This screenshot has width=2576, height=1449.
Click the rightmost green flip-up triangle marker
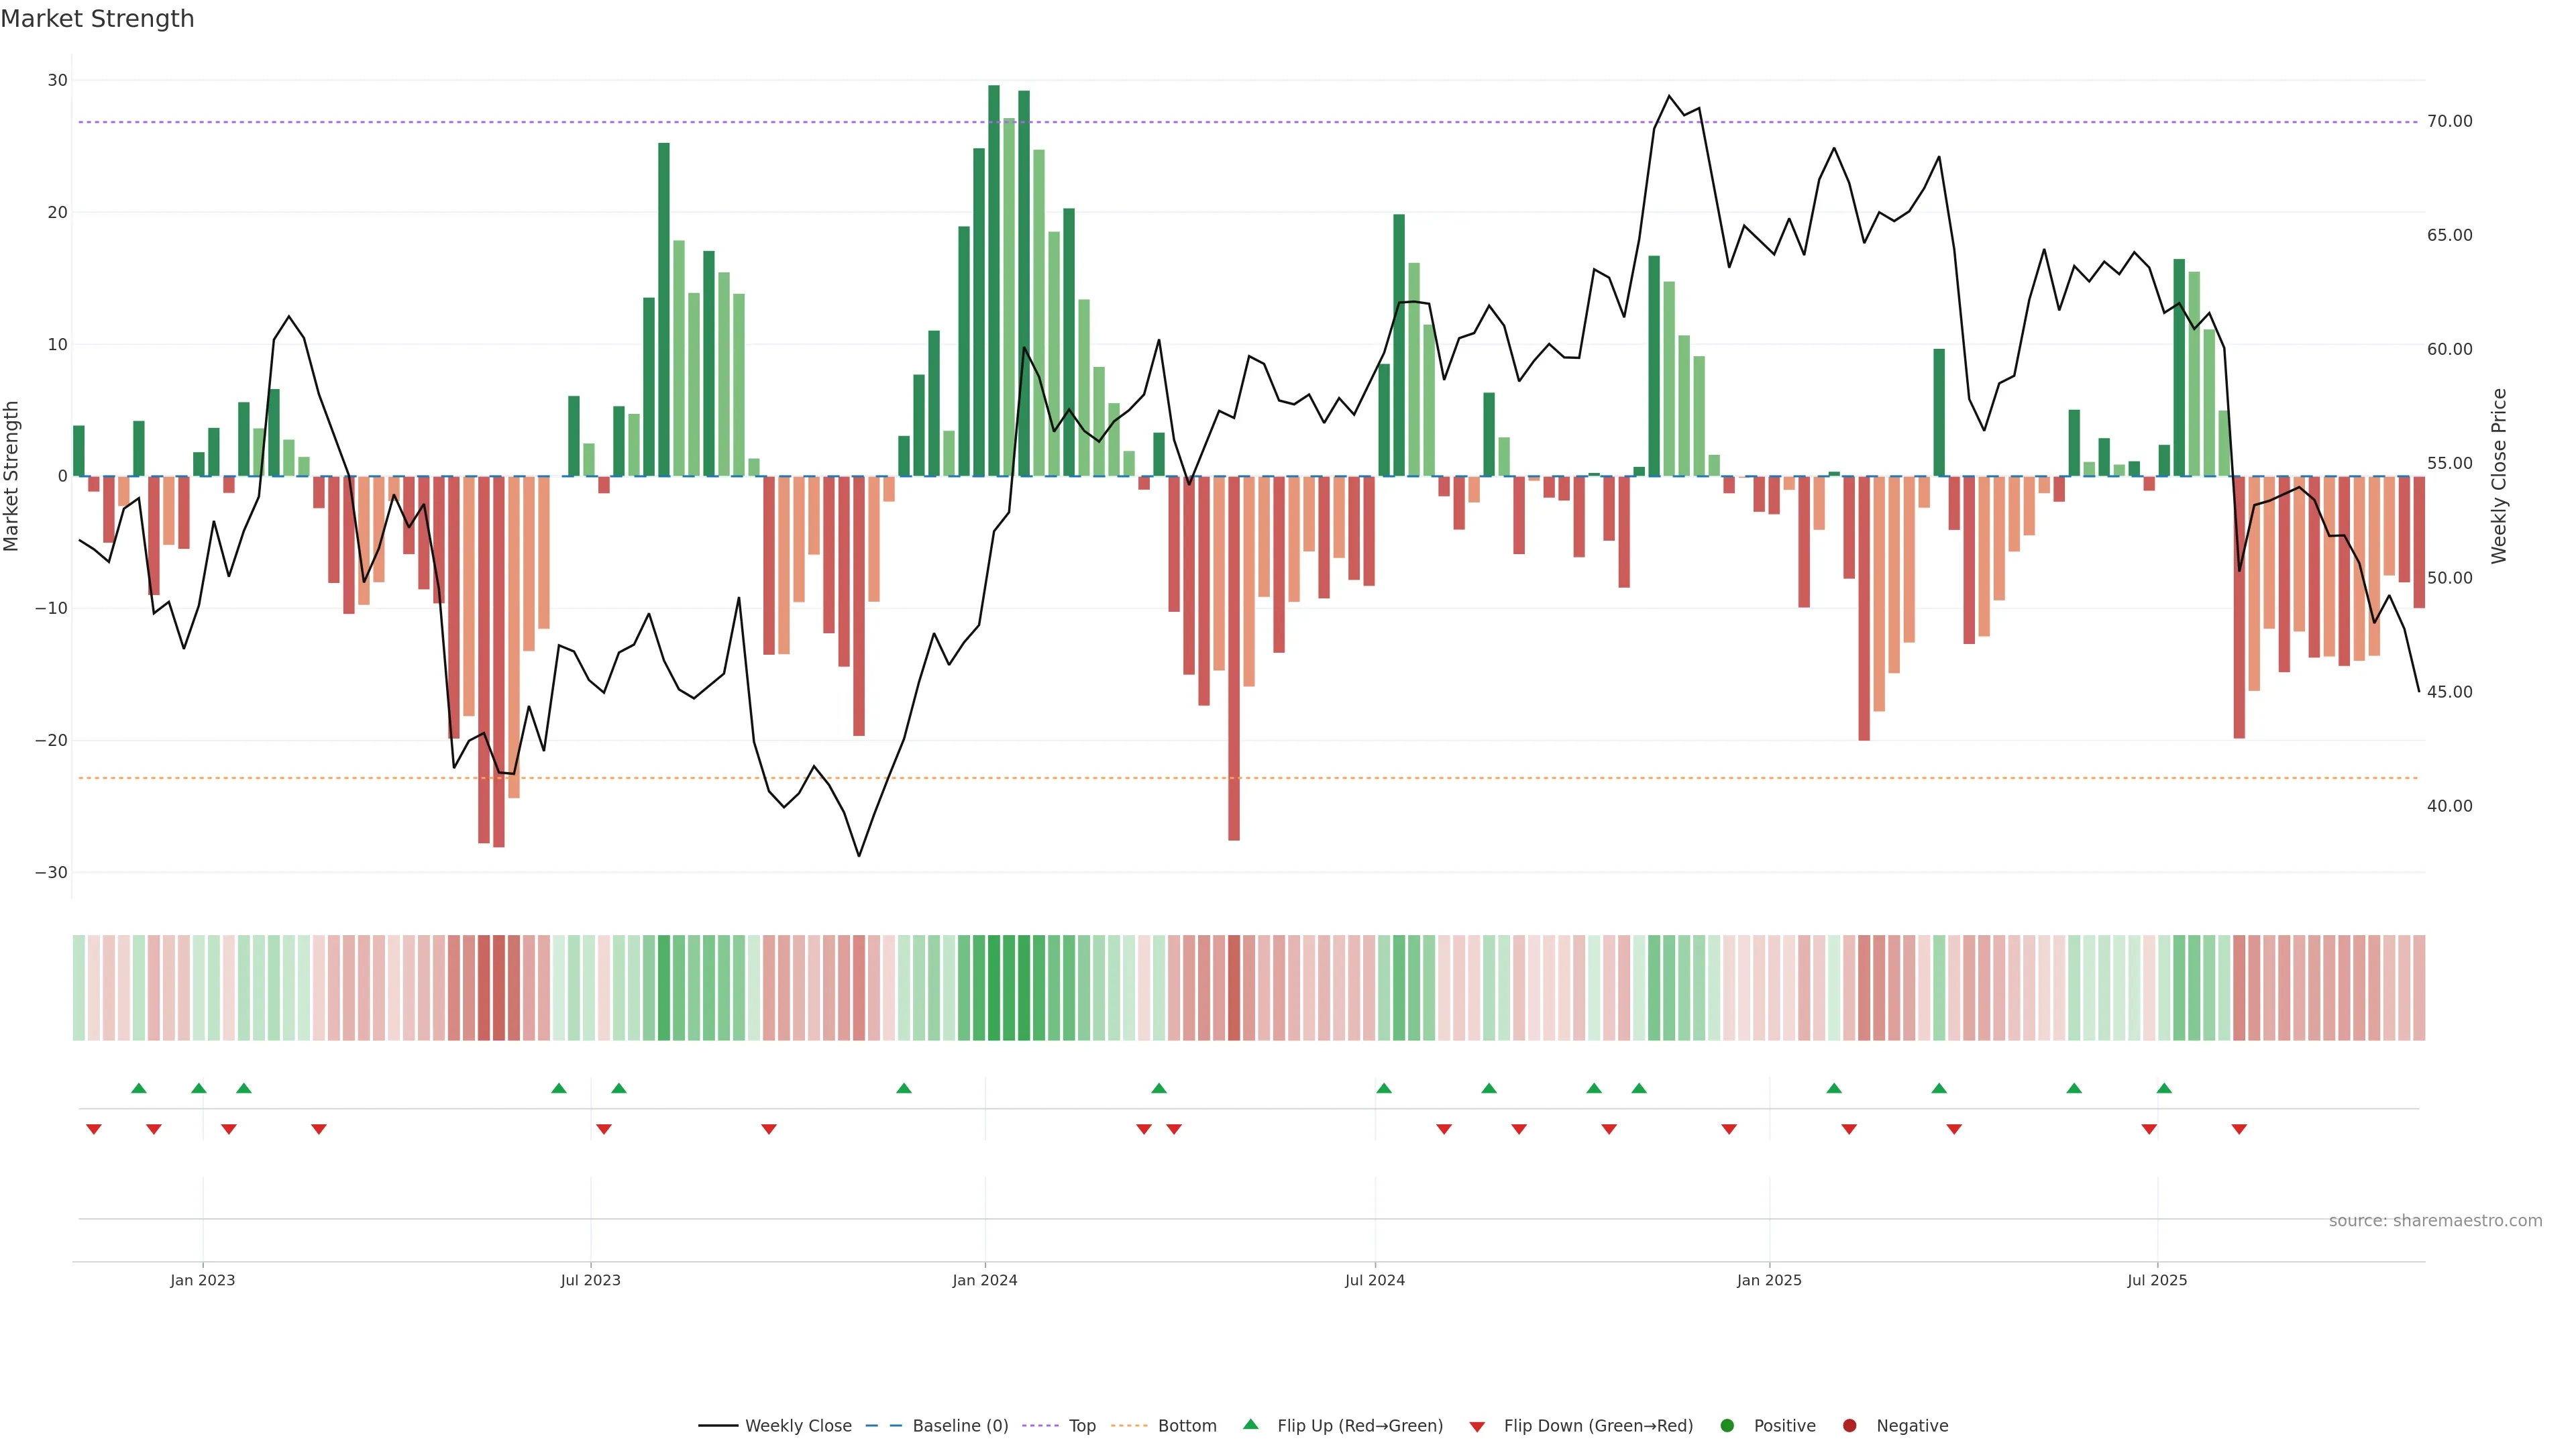(2164, 1088)
